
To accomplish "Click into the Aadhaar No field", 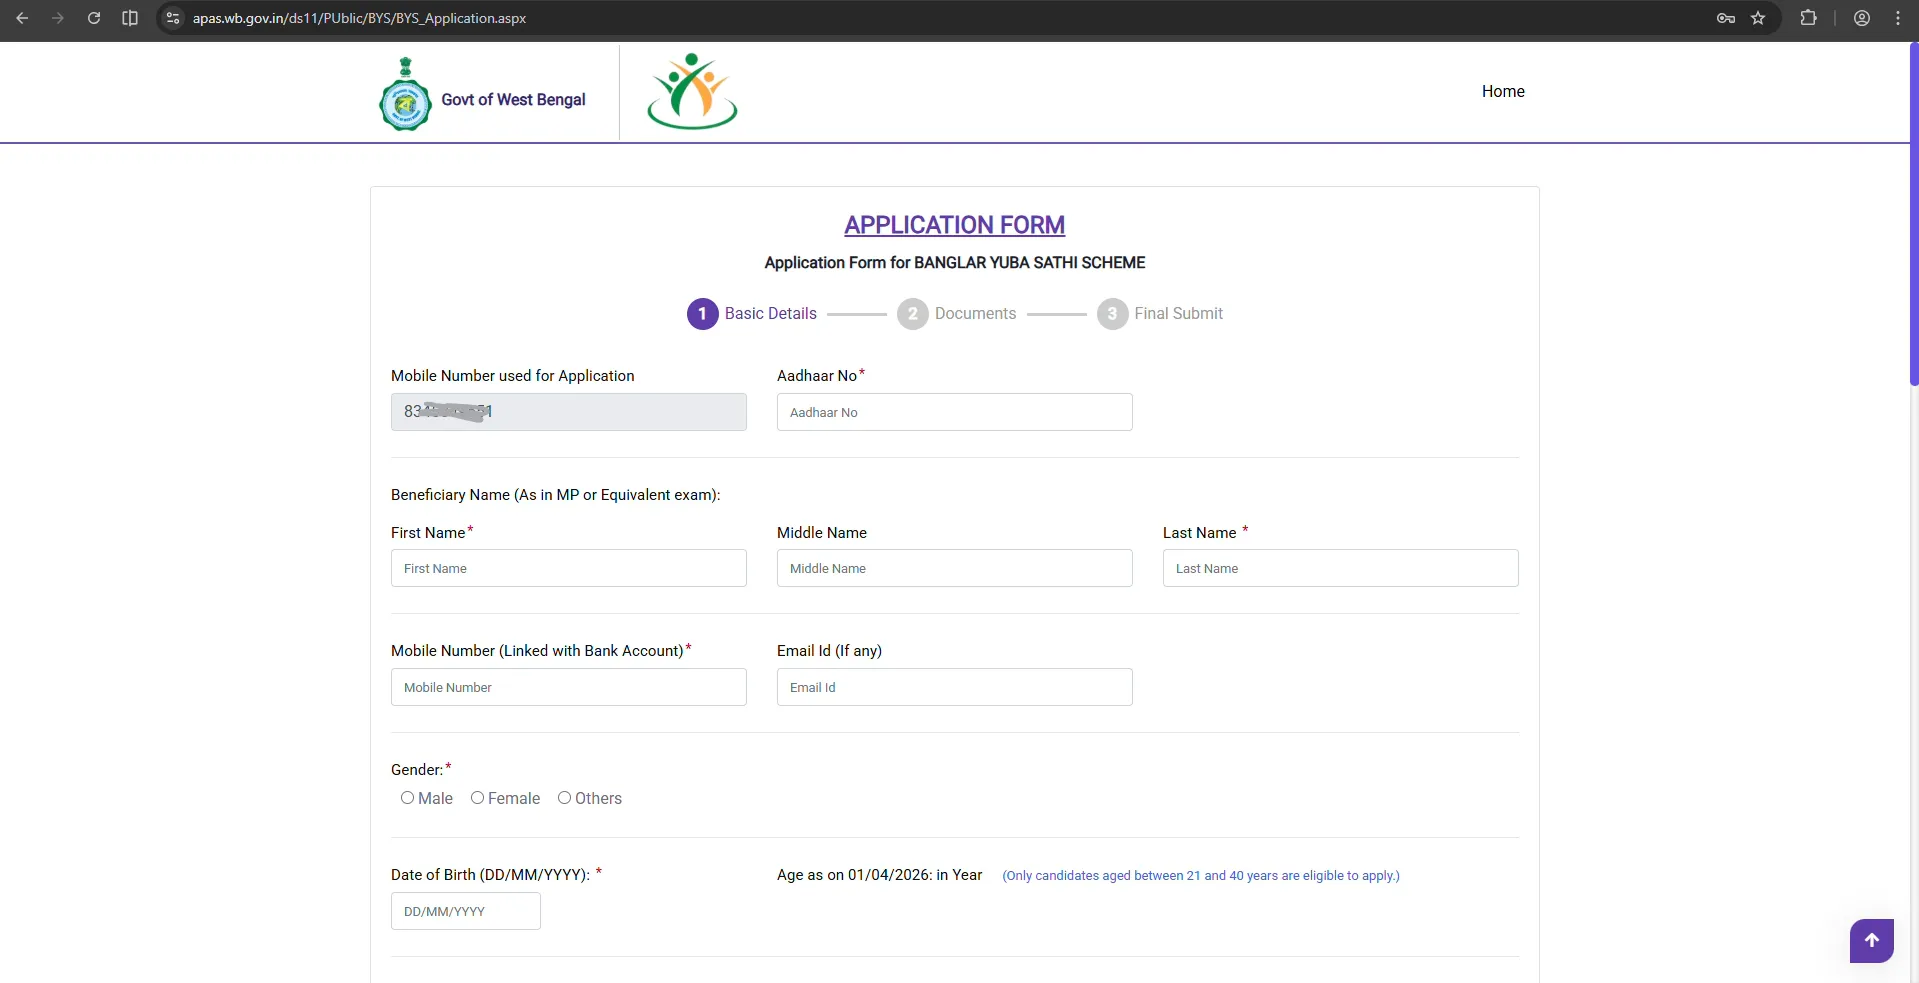I will [953, 412].
